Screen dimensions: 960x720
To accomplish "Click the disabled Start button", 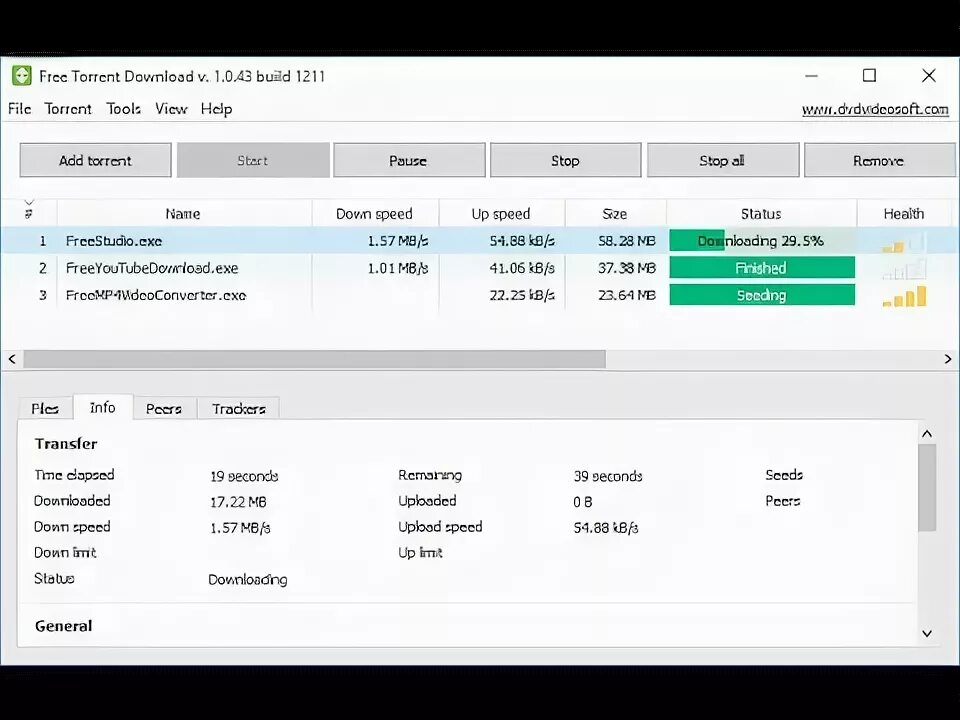I will [x=253, y=160].
